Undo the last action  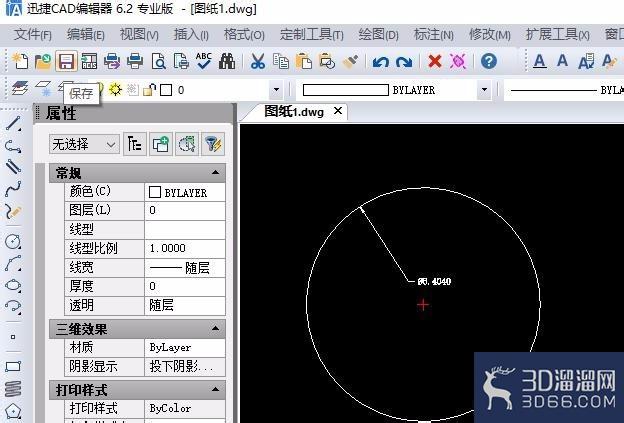coord(380,62)
